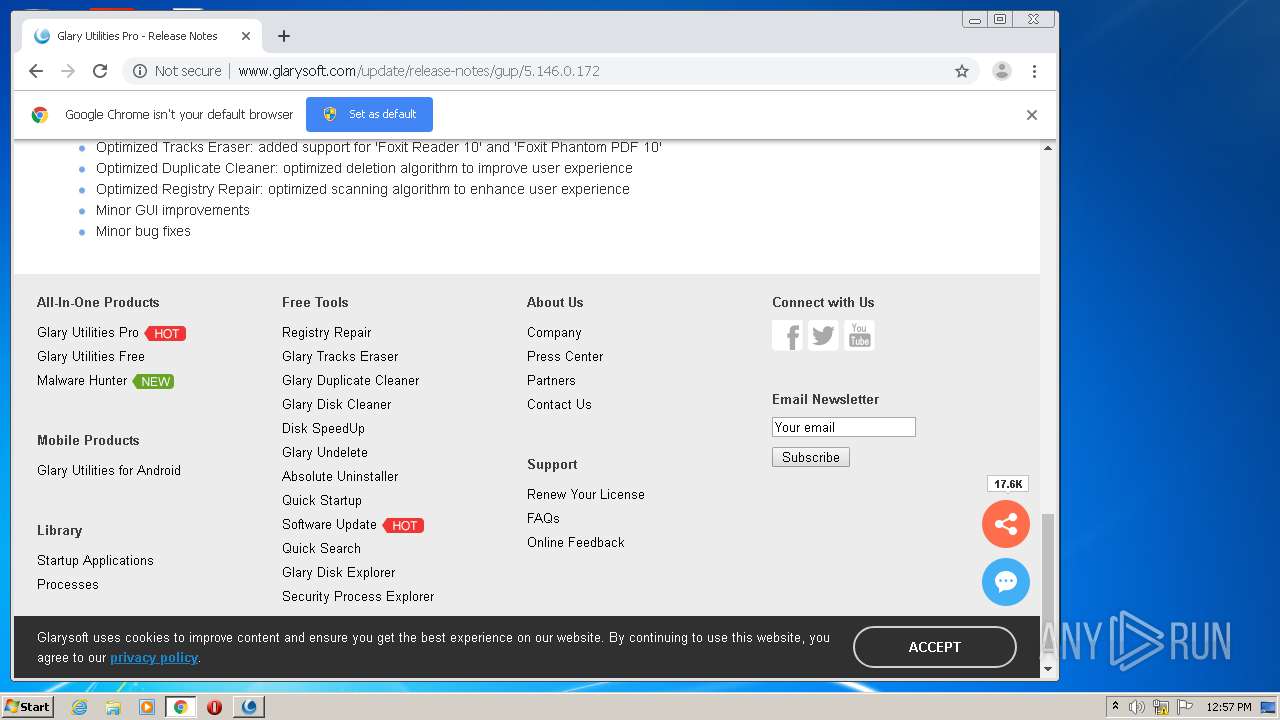This screenshot has height=720, width=1280.
Task: Open Glarysoft YouTube channel icon
Action: pyautogui.click(x=859, y=335)
